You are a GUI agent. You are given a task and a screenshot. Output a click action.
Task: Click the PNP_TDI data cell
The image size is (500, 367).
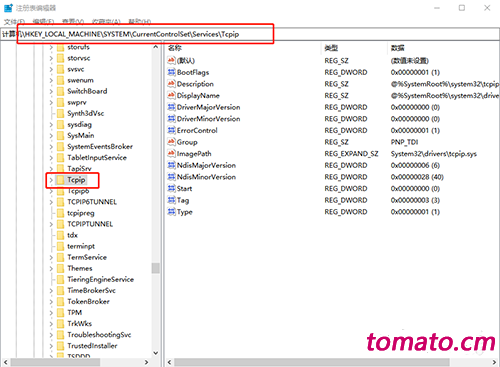(x=404, y=142)
